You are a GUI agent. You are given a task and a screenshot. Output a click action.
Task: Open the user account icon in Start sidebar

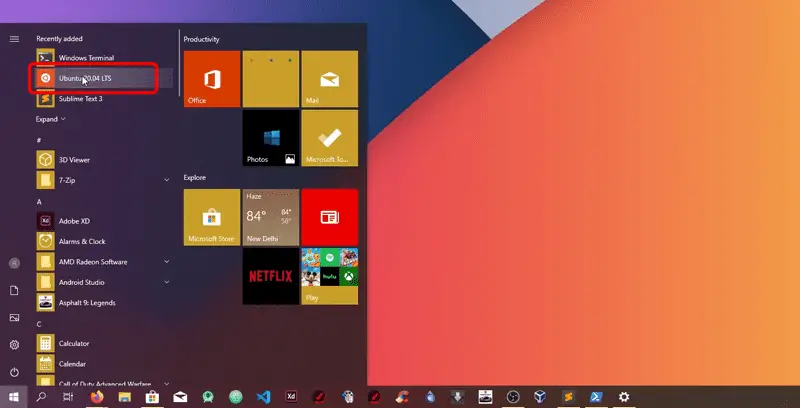[14, 263]
